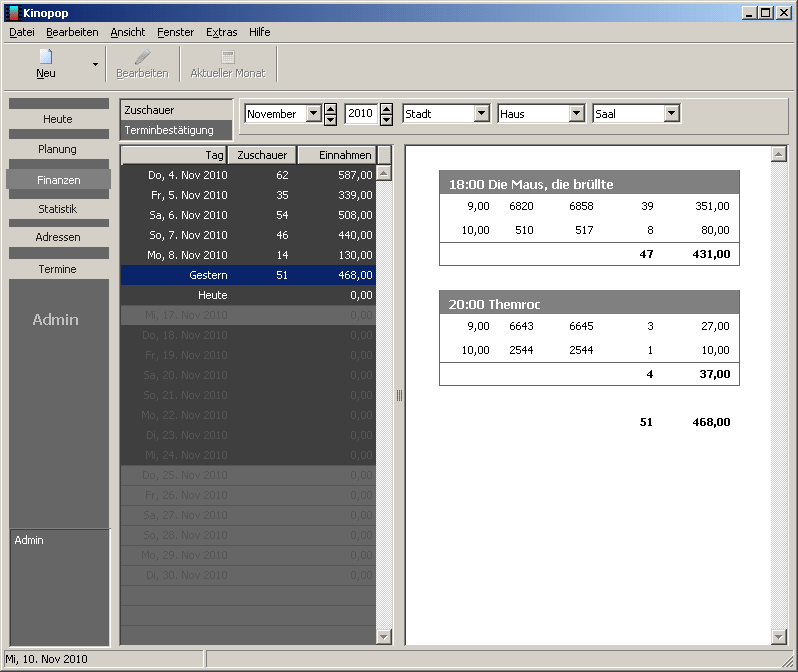Open the Planung section in sidebar

(x=57, y=149)
